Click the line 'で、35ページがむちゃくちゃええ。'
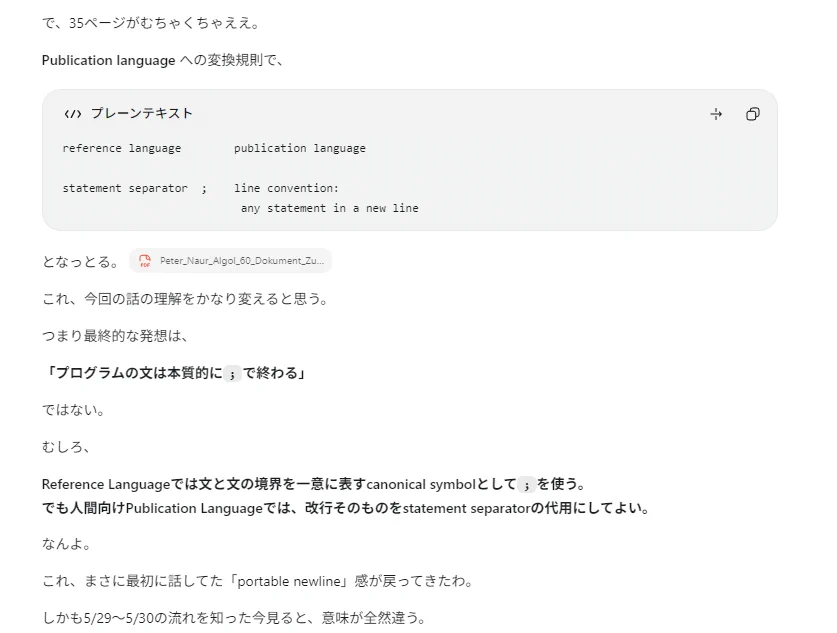The image size is (837, 633). point(150,23)
